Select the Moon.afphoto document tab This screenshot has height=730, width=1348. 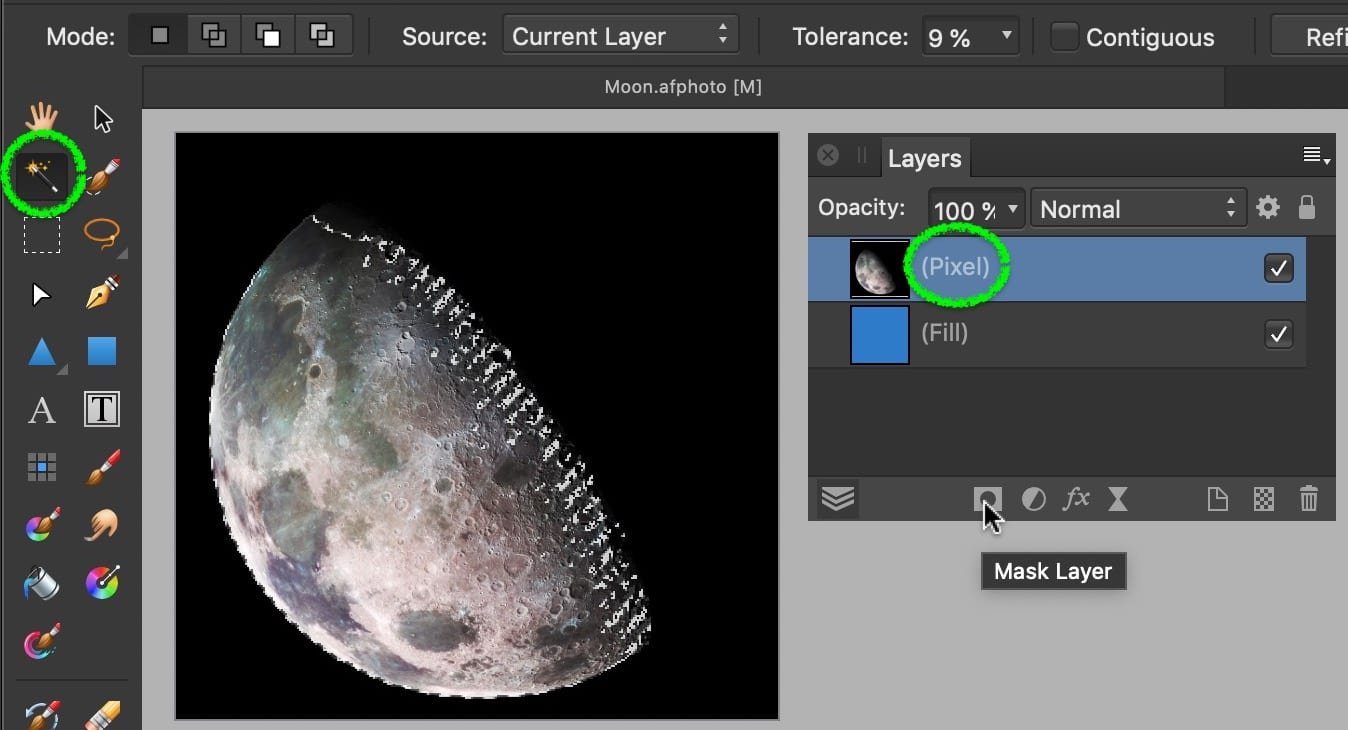coord(683,87)
